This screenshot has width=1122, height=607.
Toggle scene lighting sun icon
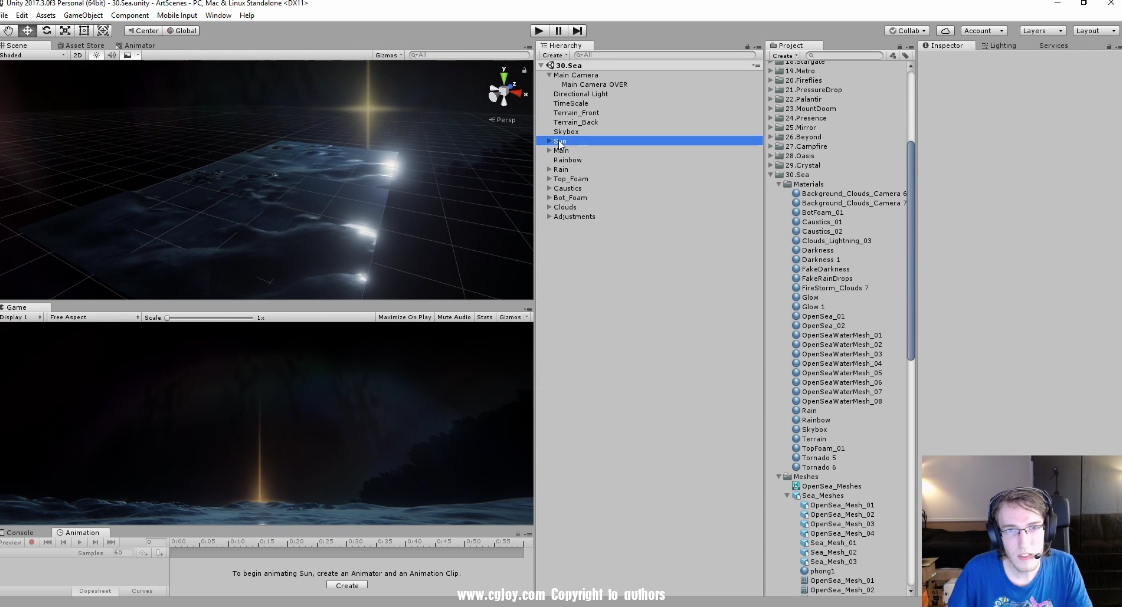point(96,55)
